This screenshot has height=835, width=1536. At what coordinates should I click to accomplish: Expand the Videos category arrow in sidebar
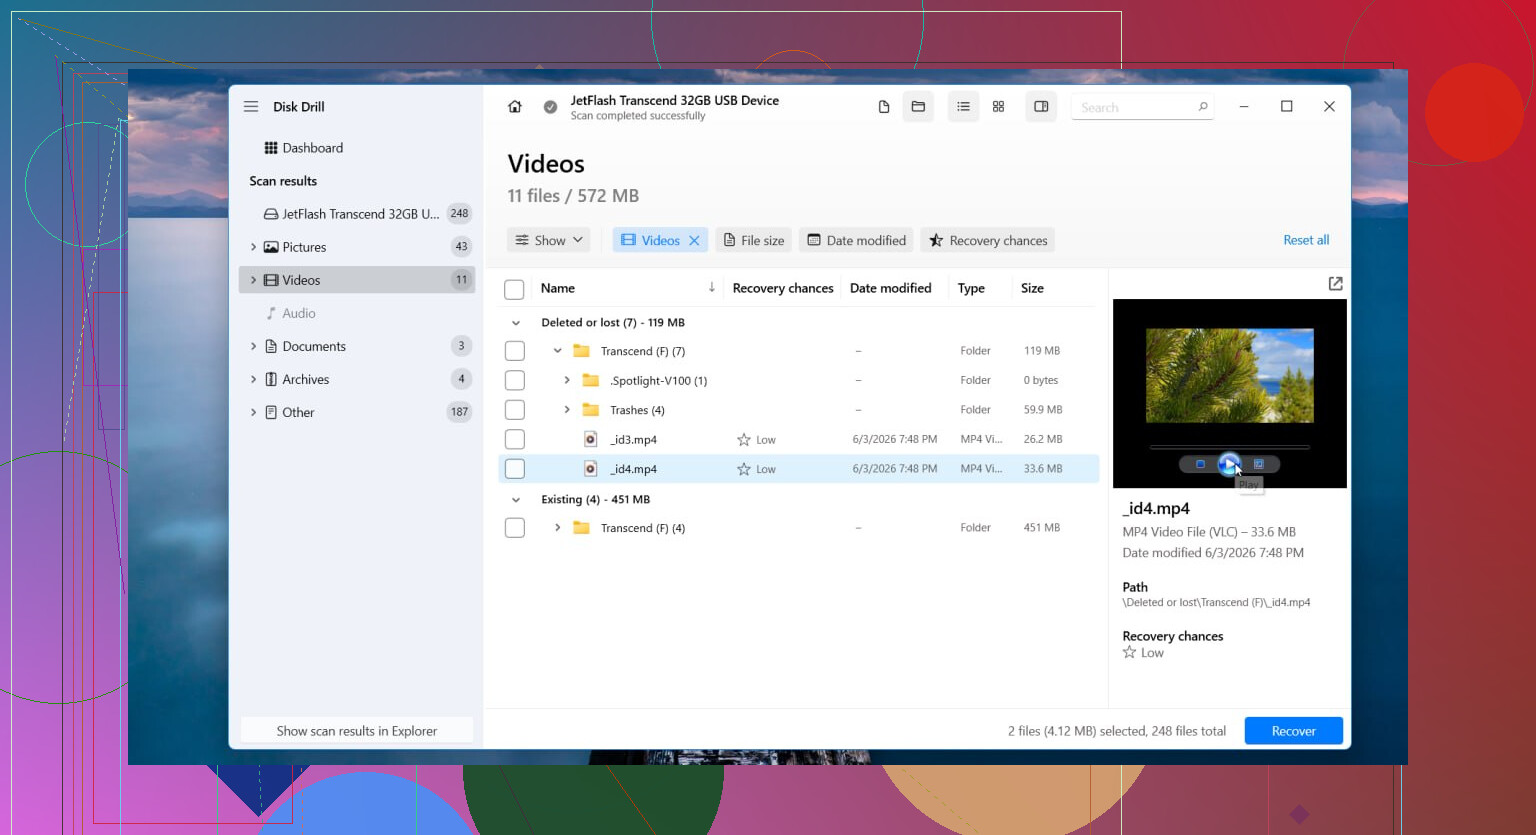[253, 280]
